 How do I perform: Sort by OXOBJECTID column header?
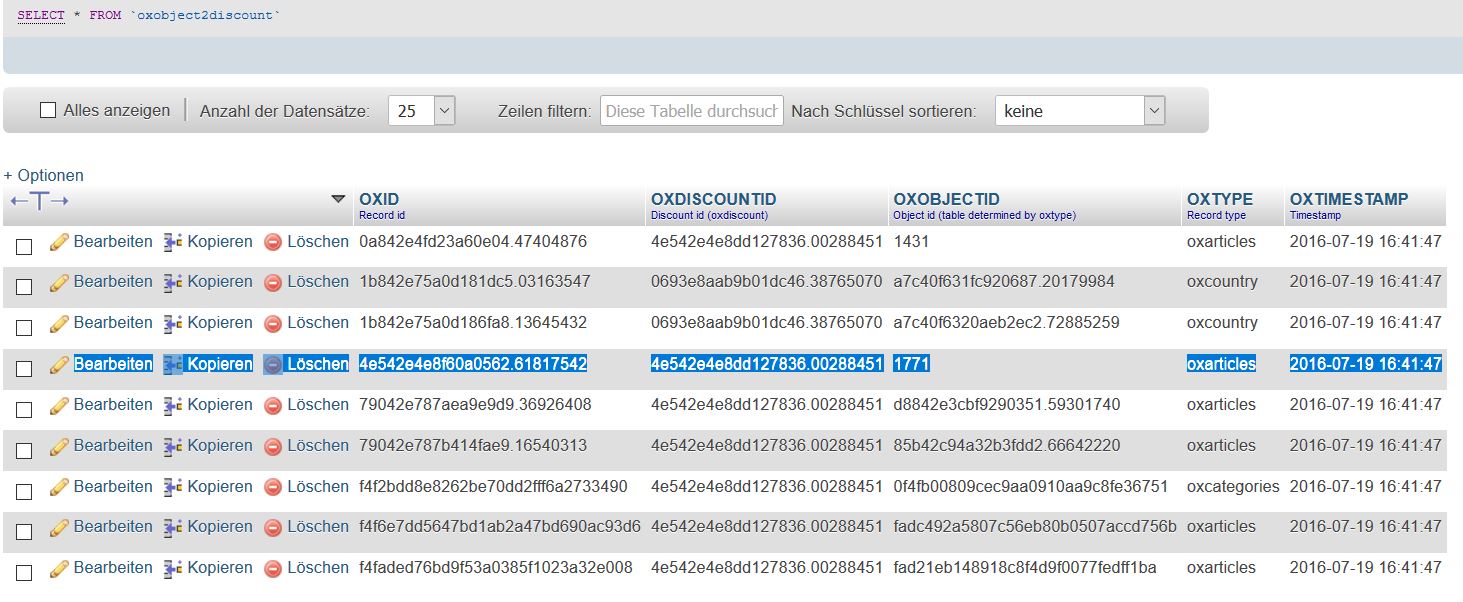(946, 199)
